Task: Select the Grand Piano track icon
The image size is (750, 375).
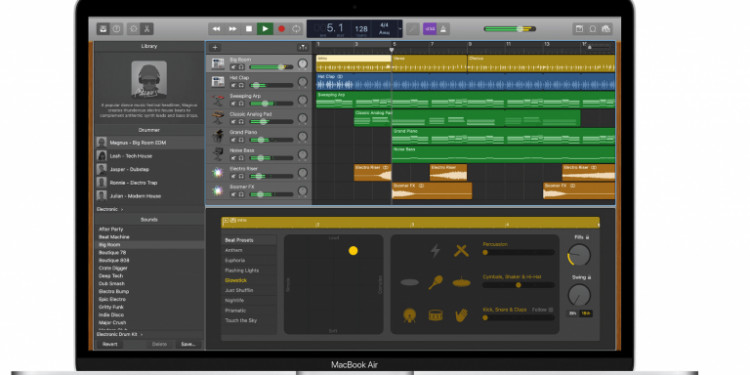Action: 218,136
